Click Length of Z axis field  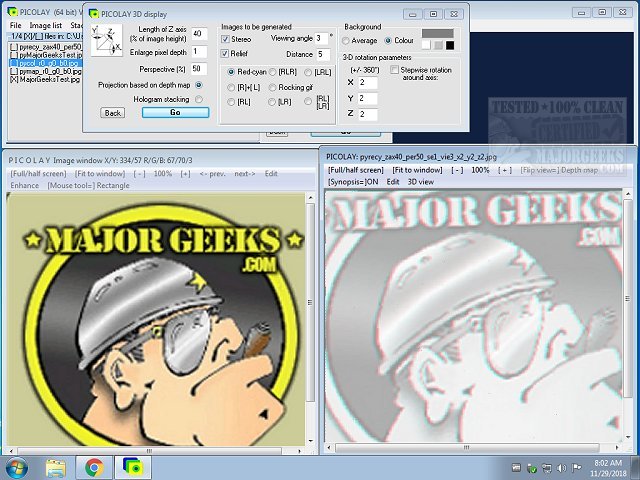[199, 34]
